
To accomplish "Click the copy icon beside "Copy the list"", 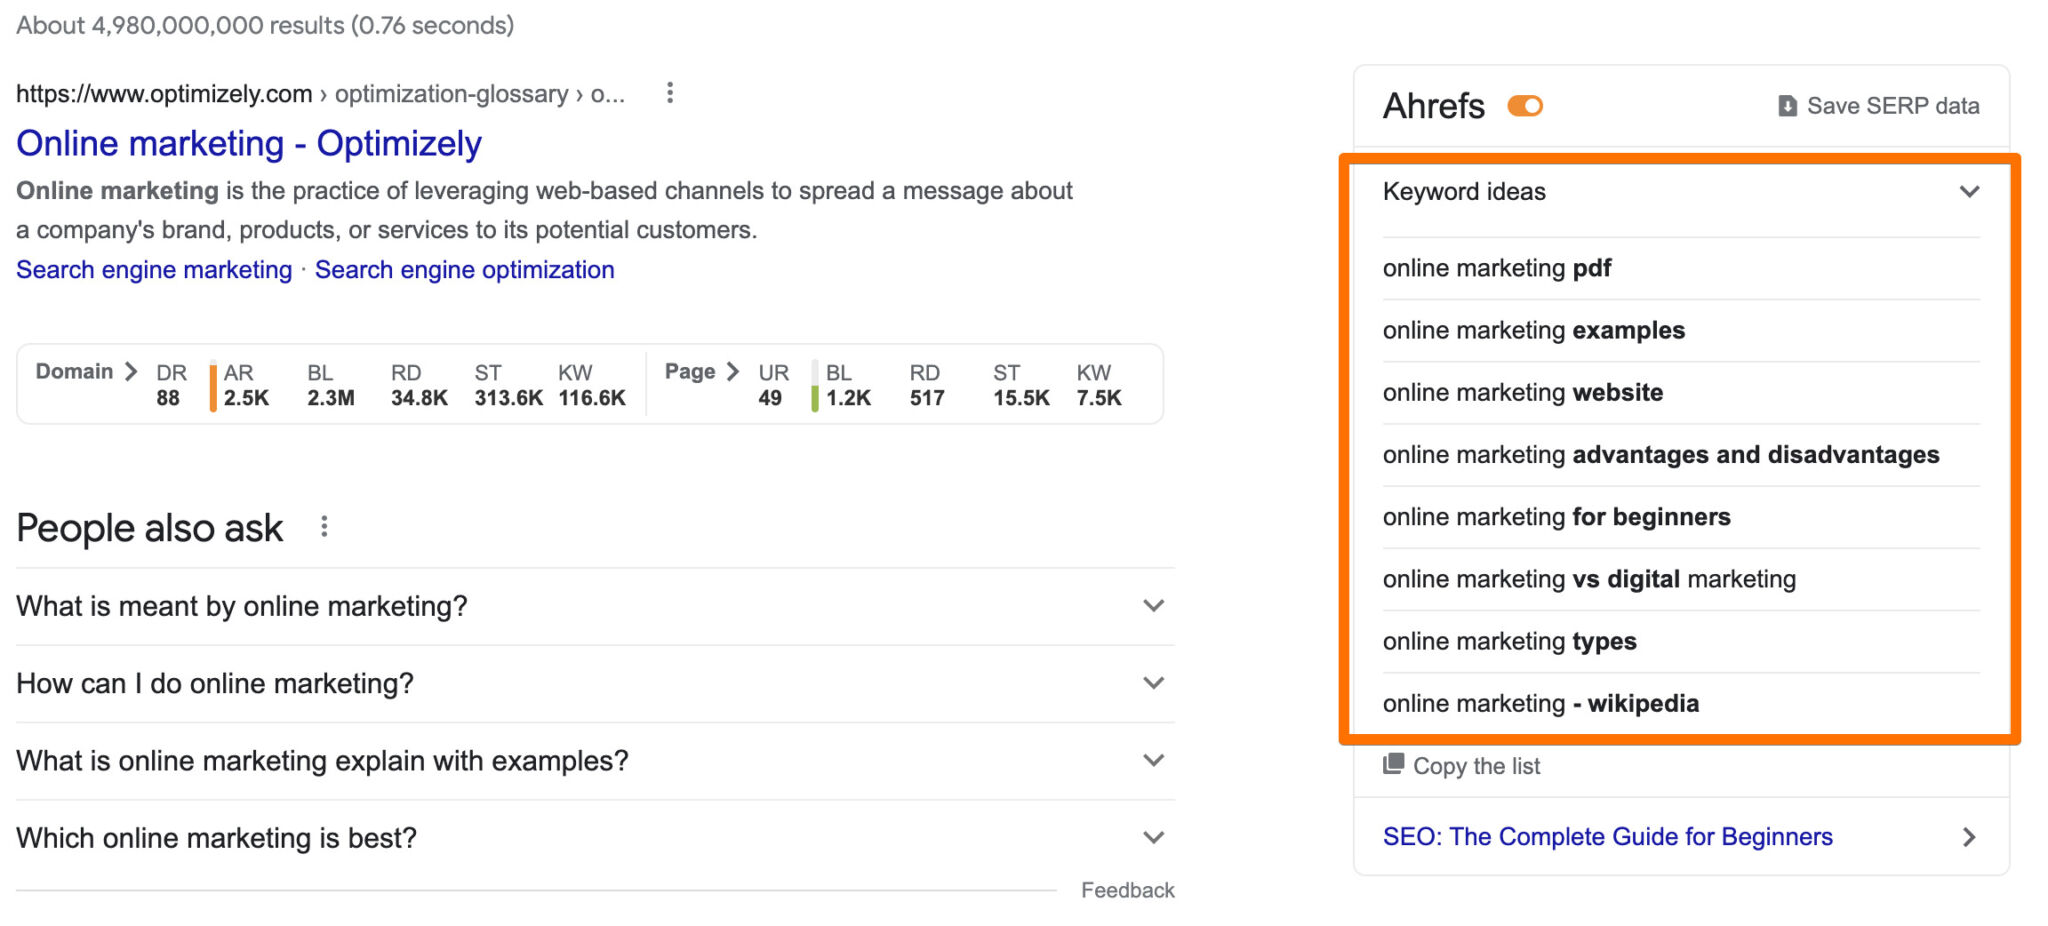I will click(1394, 765).
